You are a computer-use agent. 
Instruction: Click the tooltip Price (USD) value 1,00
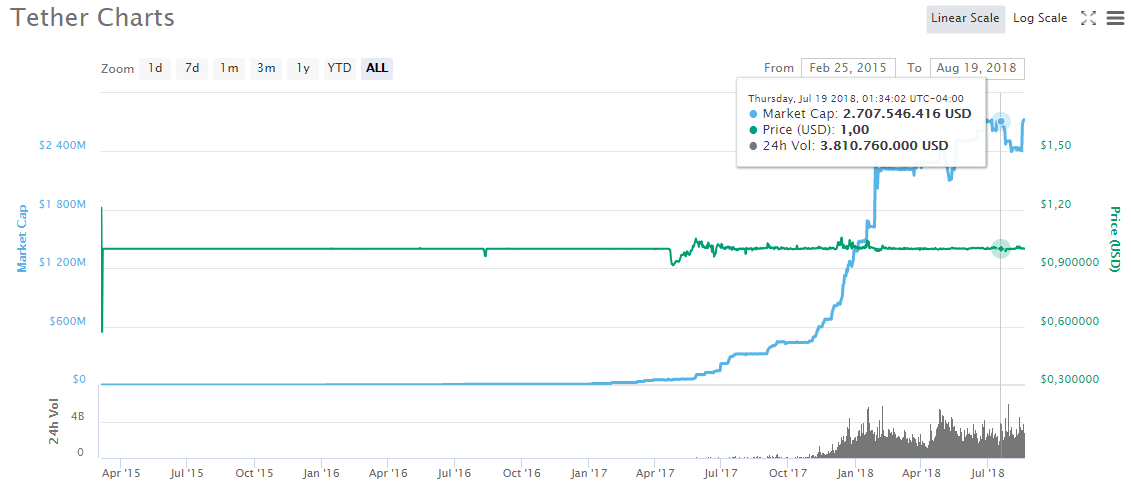click(x=855, y=130)
